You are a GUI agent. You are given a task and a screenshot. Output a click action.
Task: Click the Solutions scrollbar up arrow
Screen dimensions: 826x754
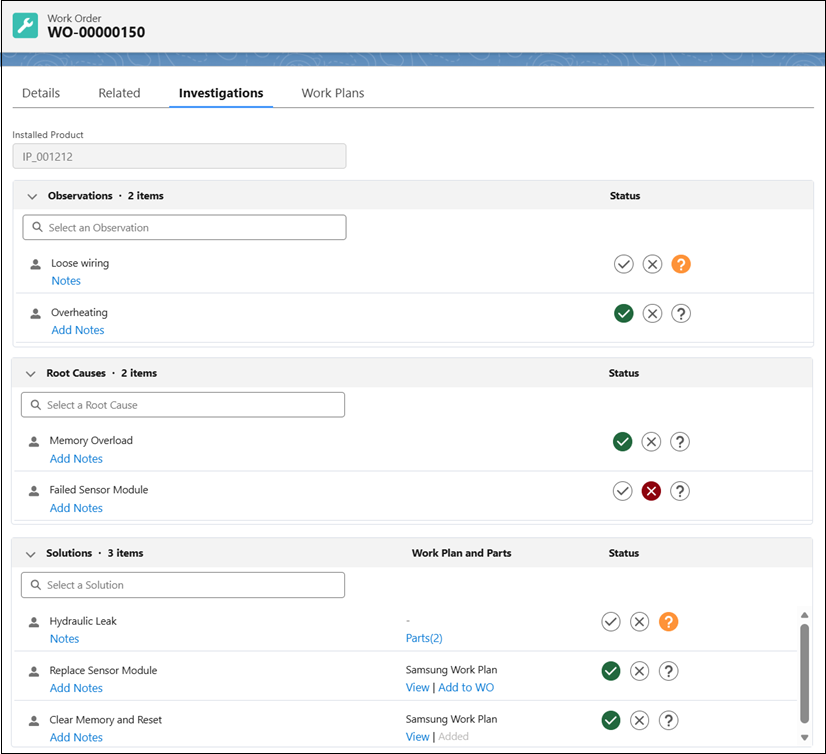804,615
